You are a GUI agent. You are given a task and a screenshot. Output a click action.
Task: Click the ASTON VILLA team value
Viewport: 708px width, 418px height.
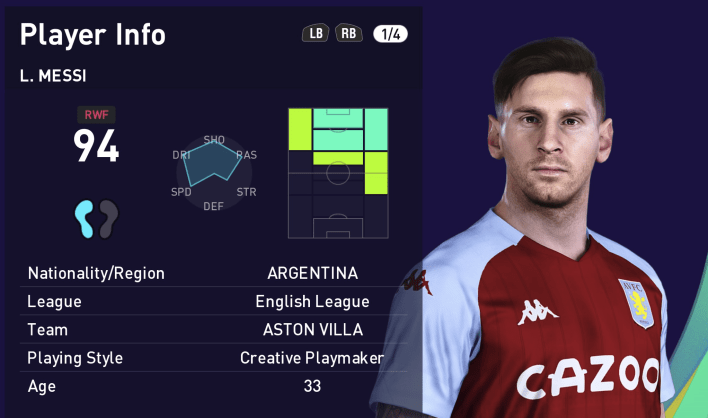pyautogui.click(x=313, y=330)
